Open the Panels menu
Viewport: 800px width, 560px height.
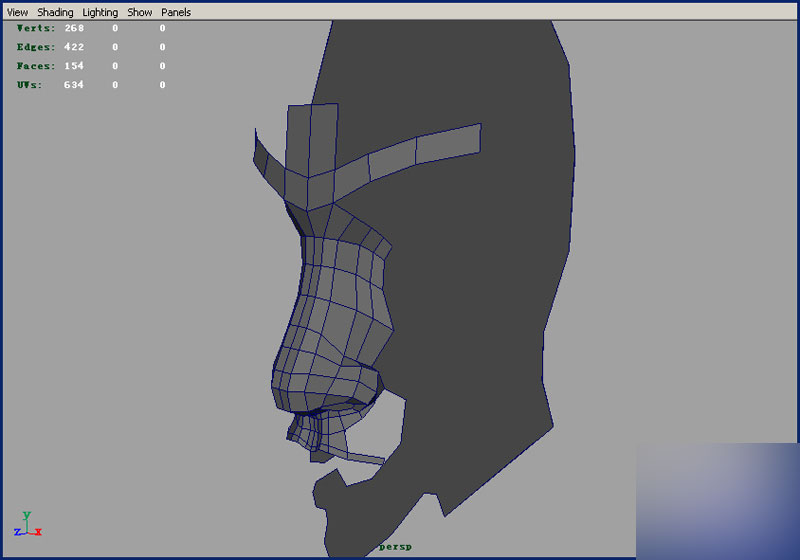[176, 12]
